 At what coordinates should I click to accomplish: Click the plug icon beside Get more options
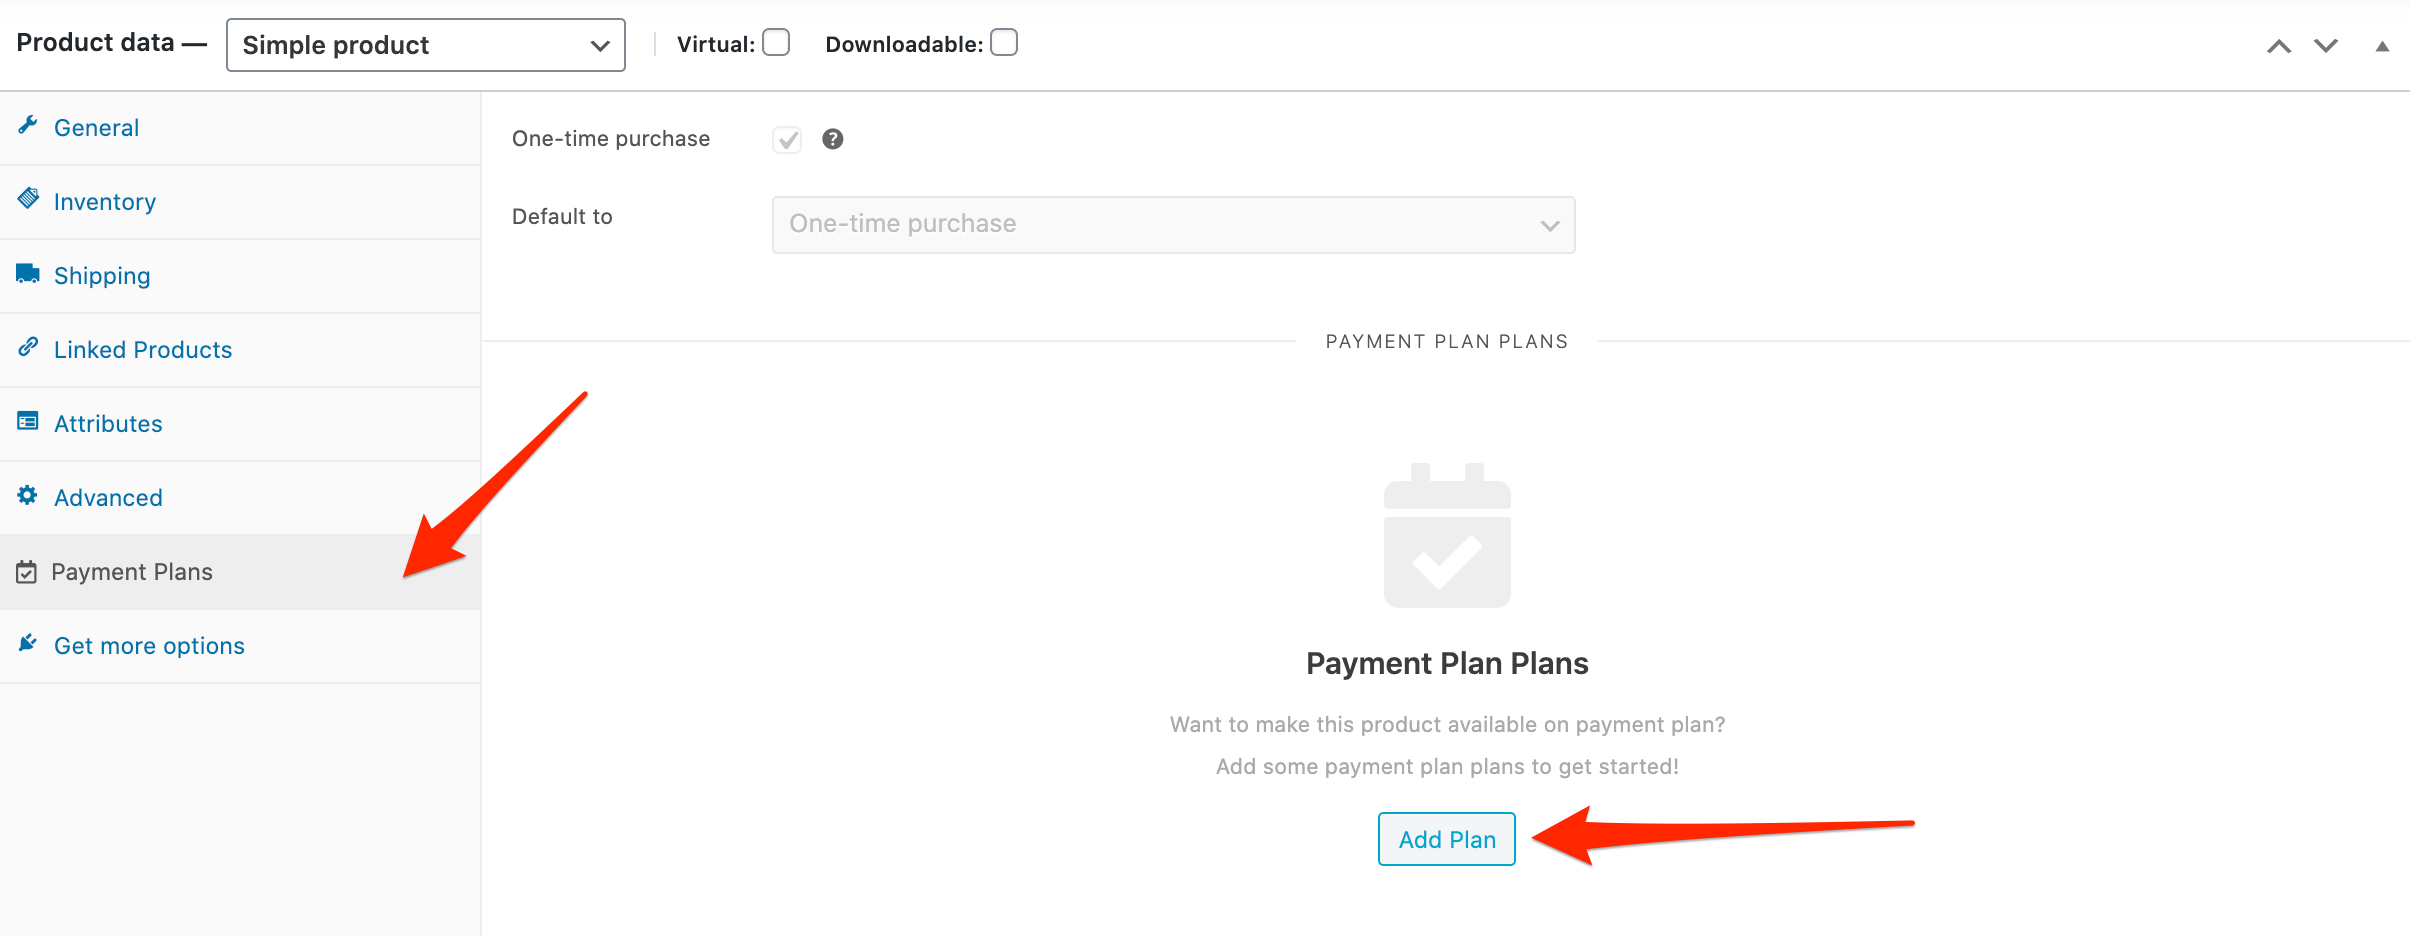point(28,643)
